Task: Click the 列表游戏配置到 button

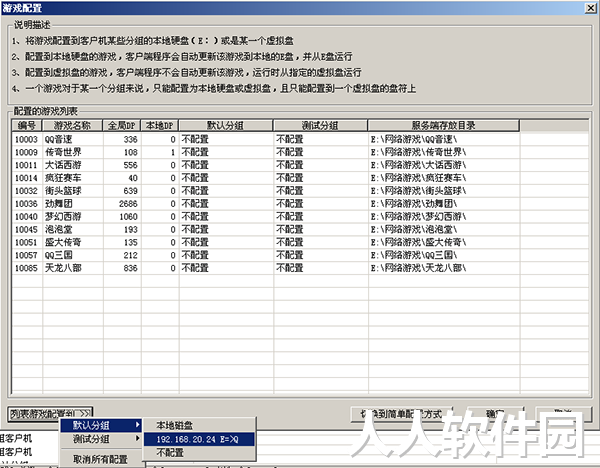Action: 50,413
